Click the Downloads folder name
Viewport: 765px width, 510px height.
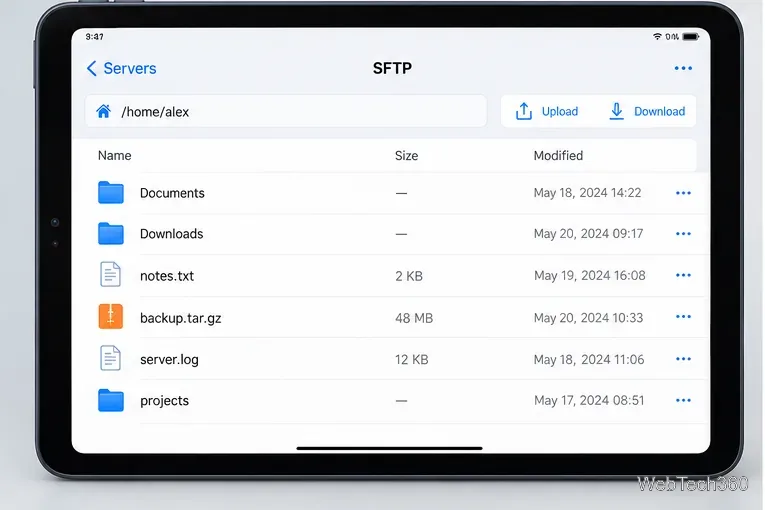click(x=172, y=234)
